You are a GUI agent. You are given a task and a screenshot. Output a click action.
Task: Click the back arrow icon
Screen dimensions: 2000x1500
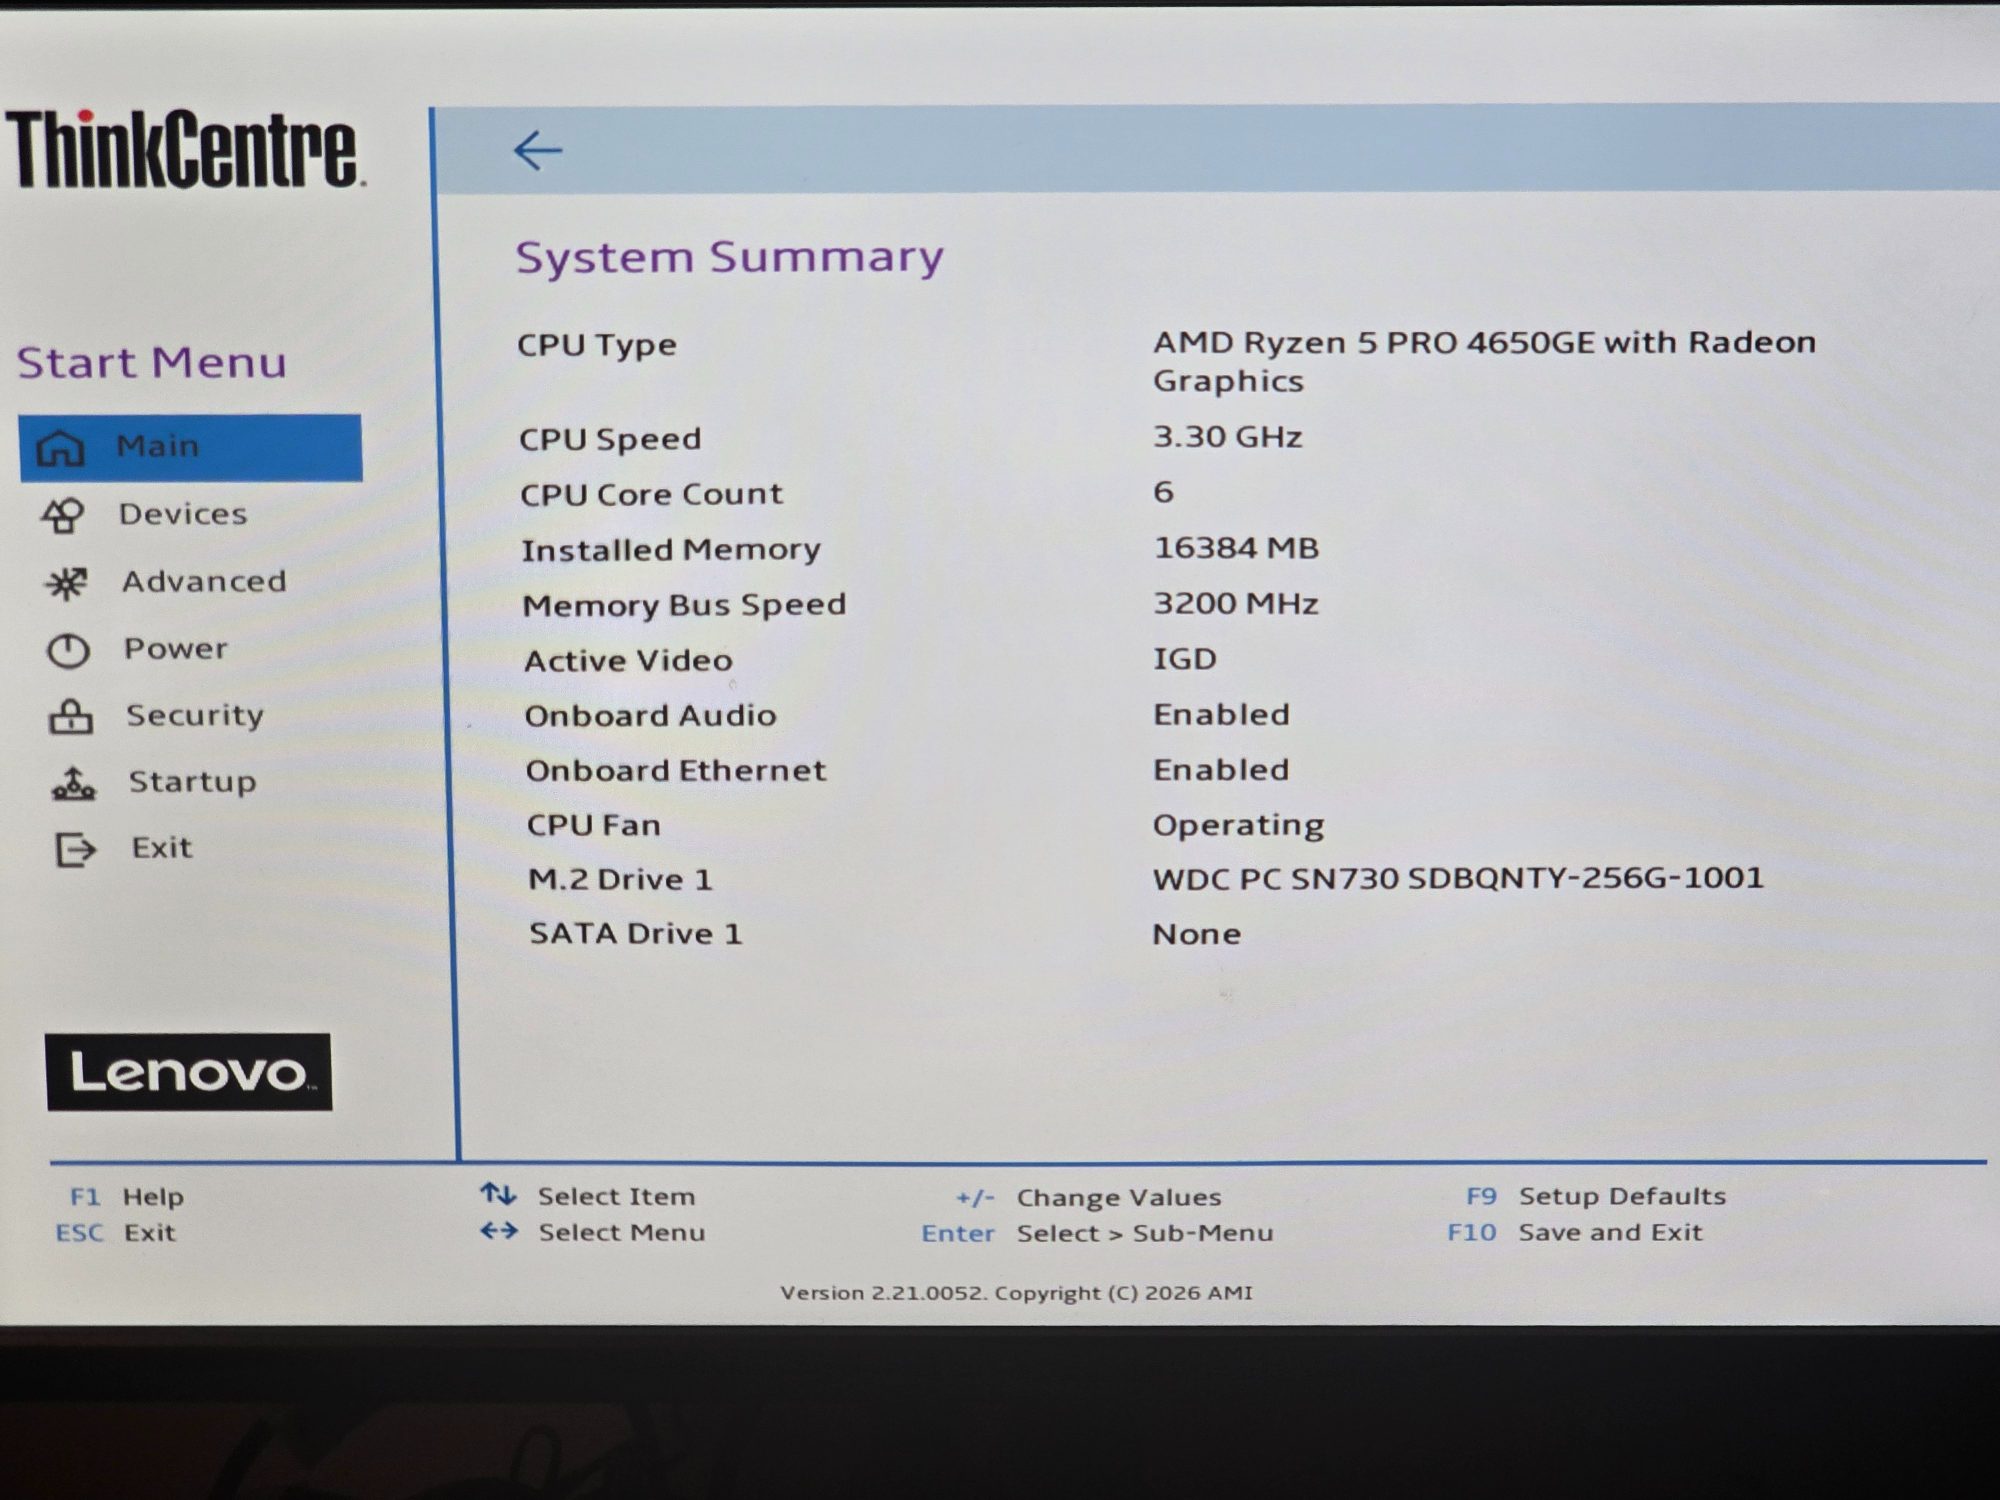click(x=538, y=151)
